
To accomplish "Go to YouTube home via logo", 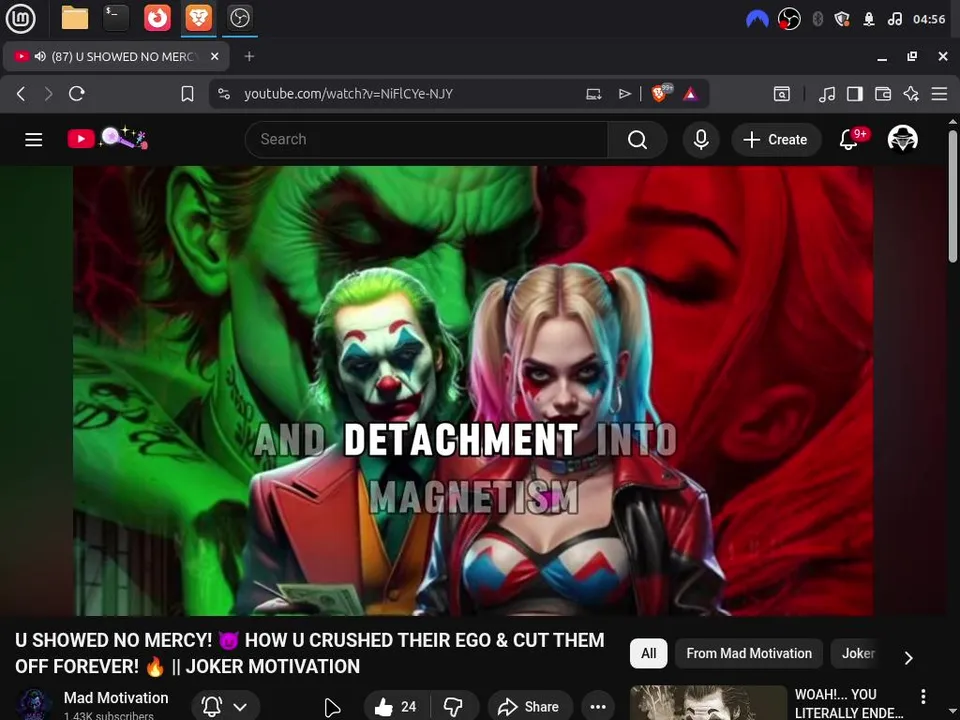I will (x=107, y=138).
